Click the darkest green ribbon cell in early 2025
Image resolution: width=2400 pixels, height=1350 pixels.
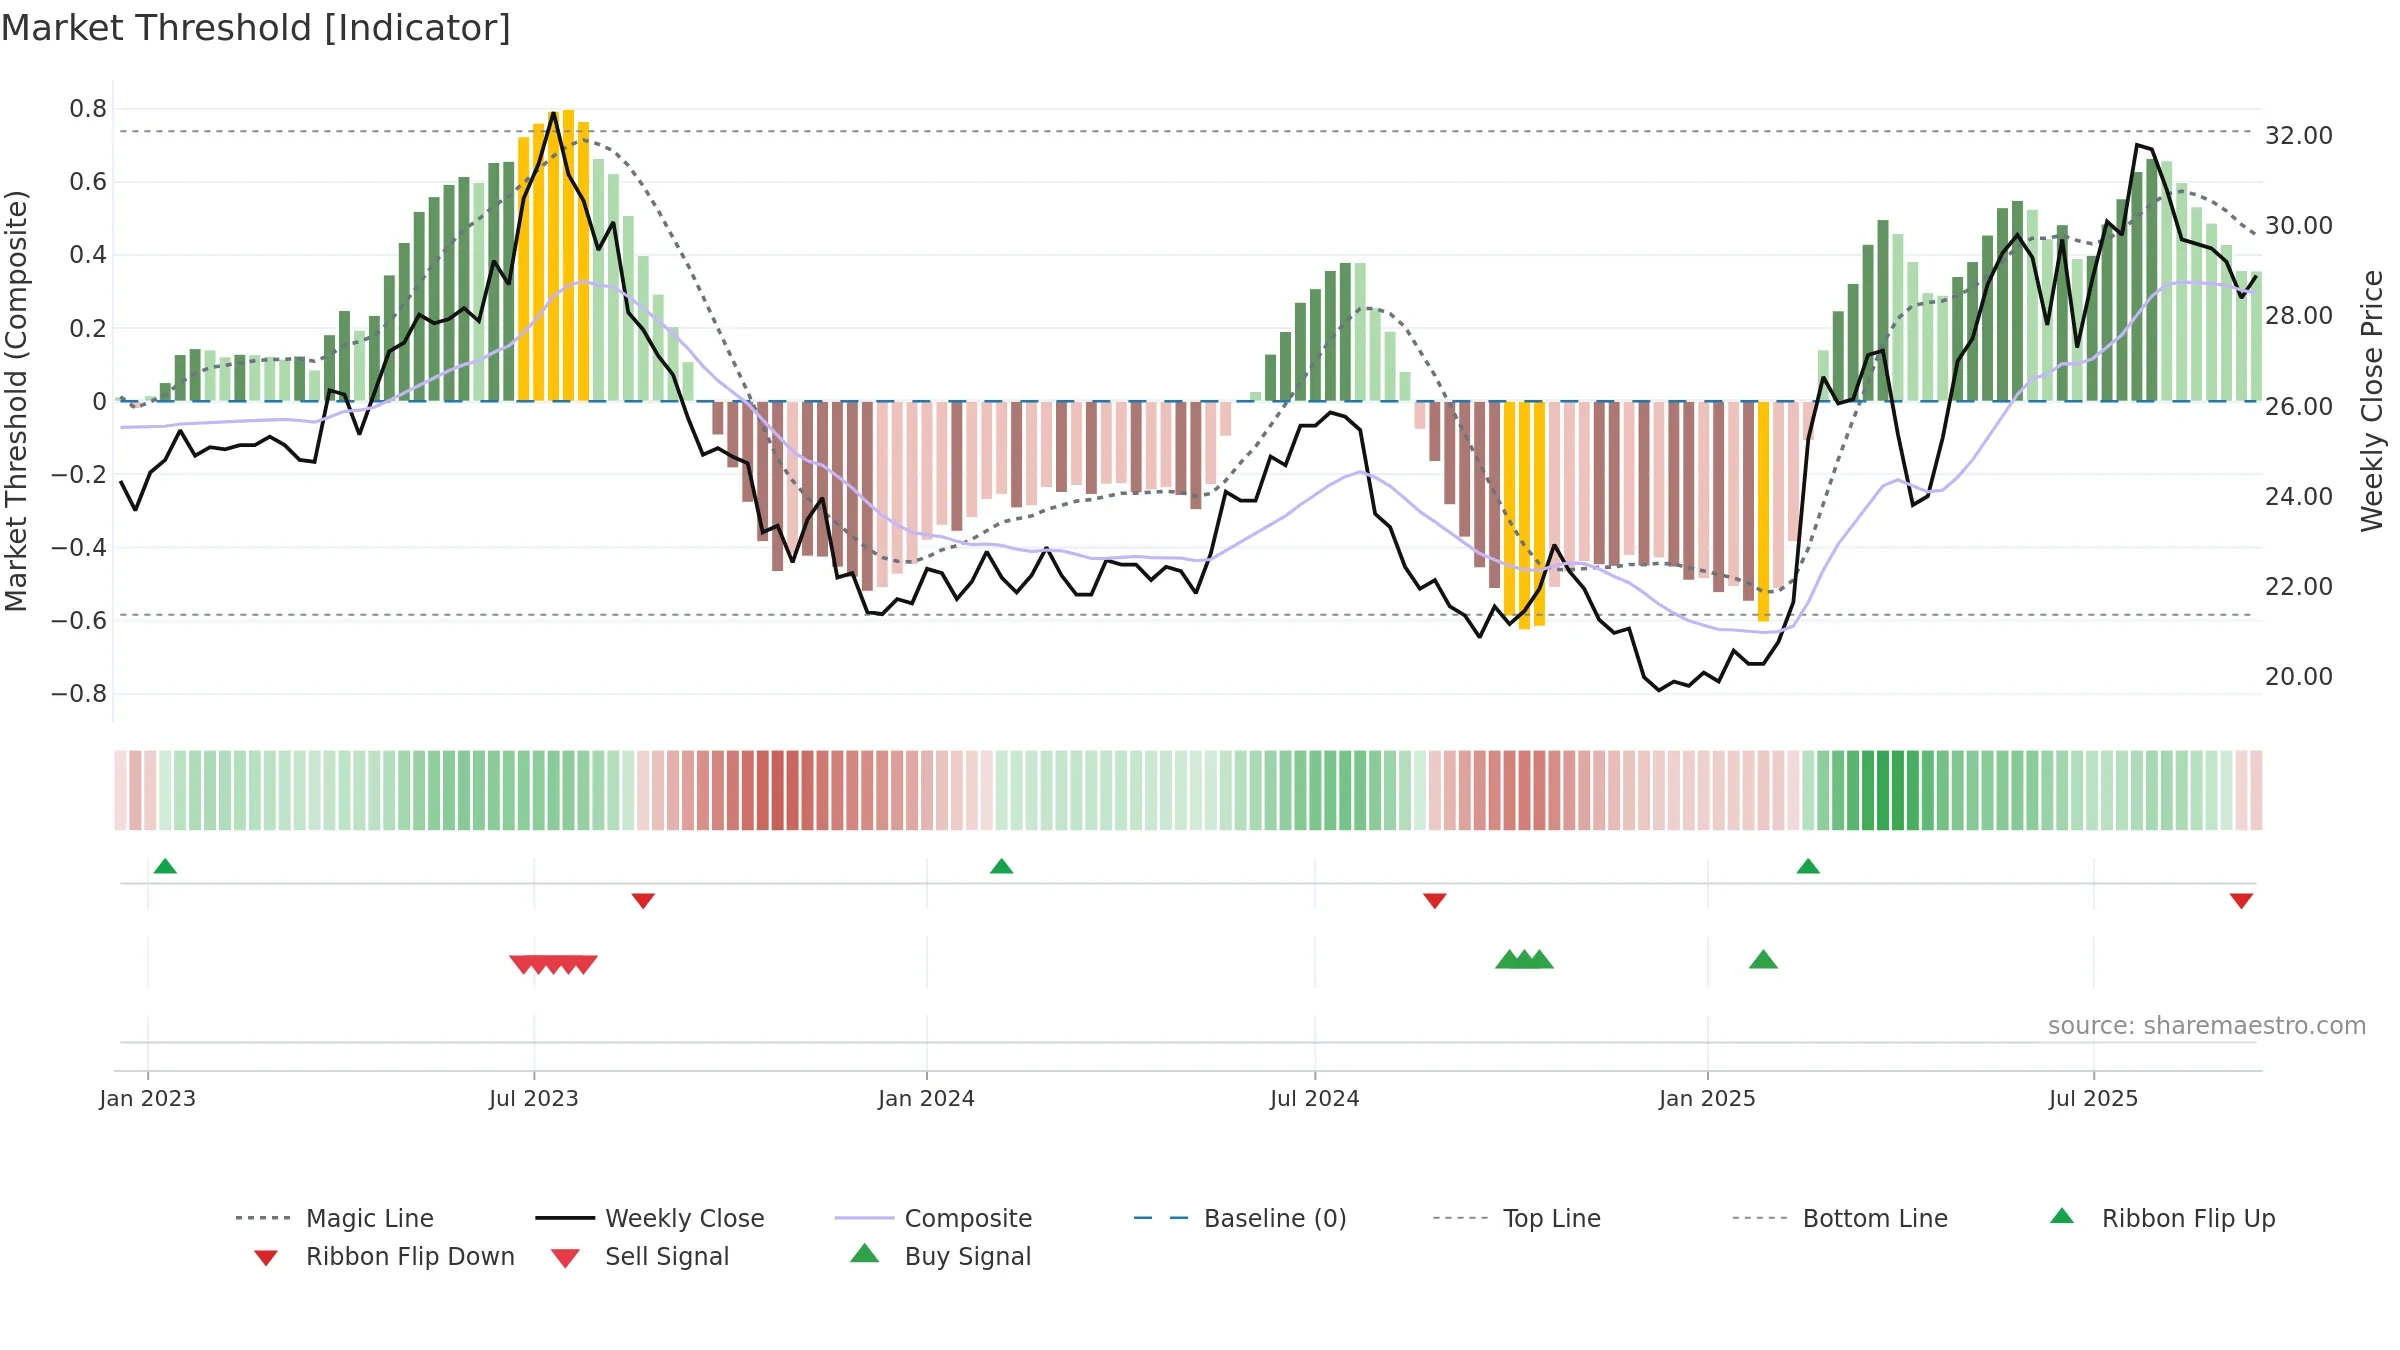(1883, 790)
